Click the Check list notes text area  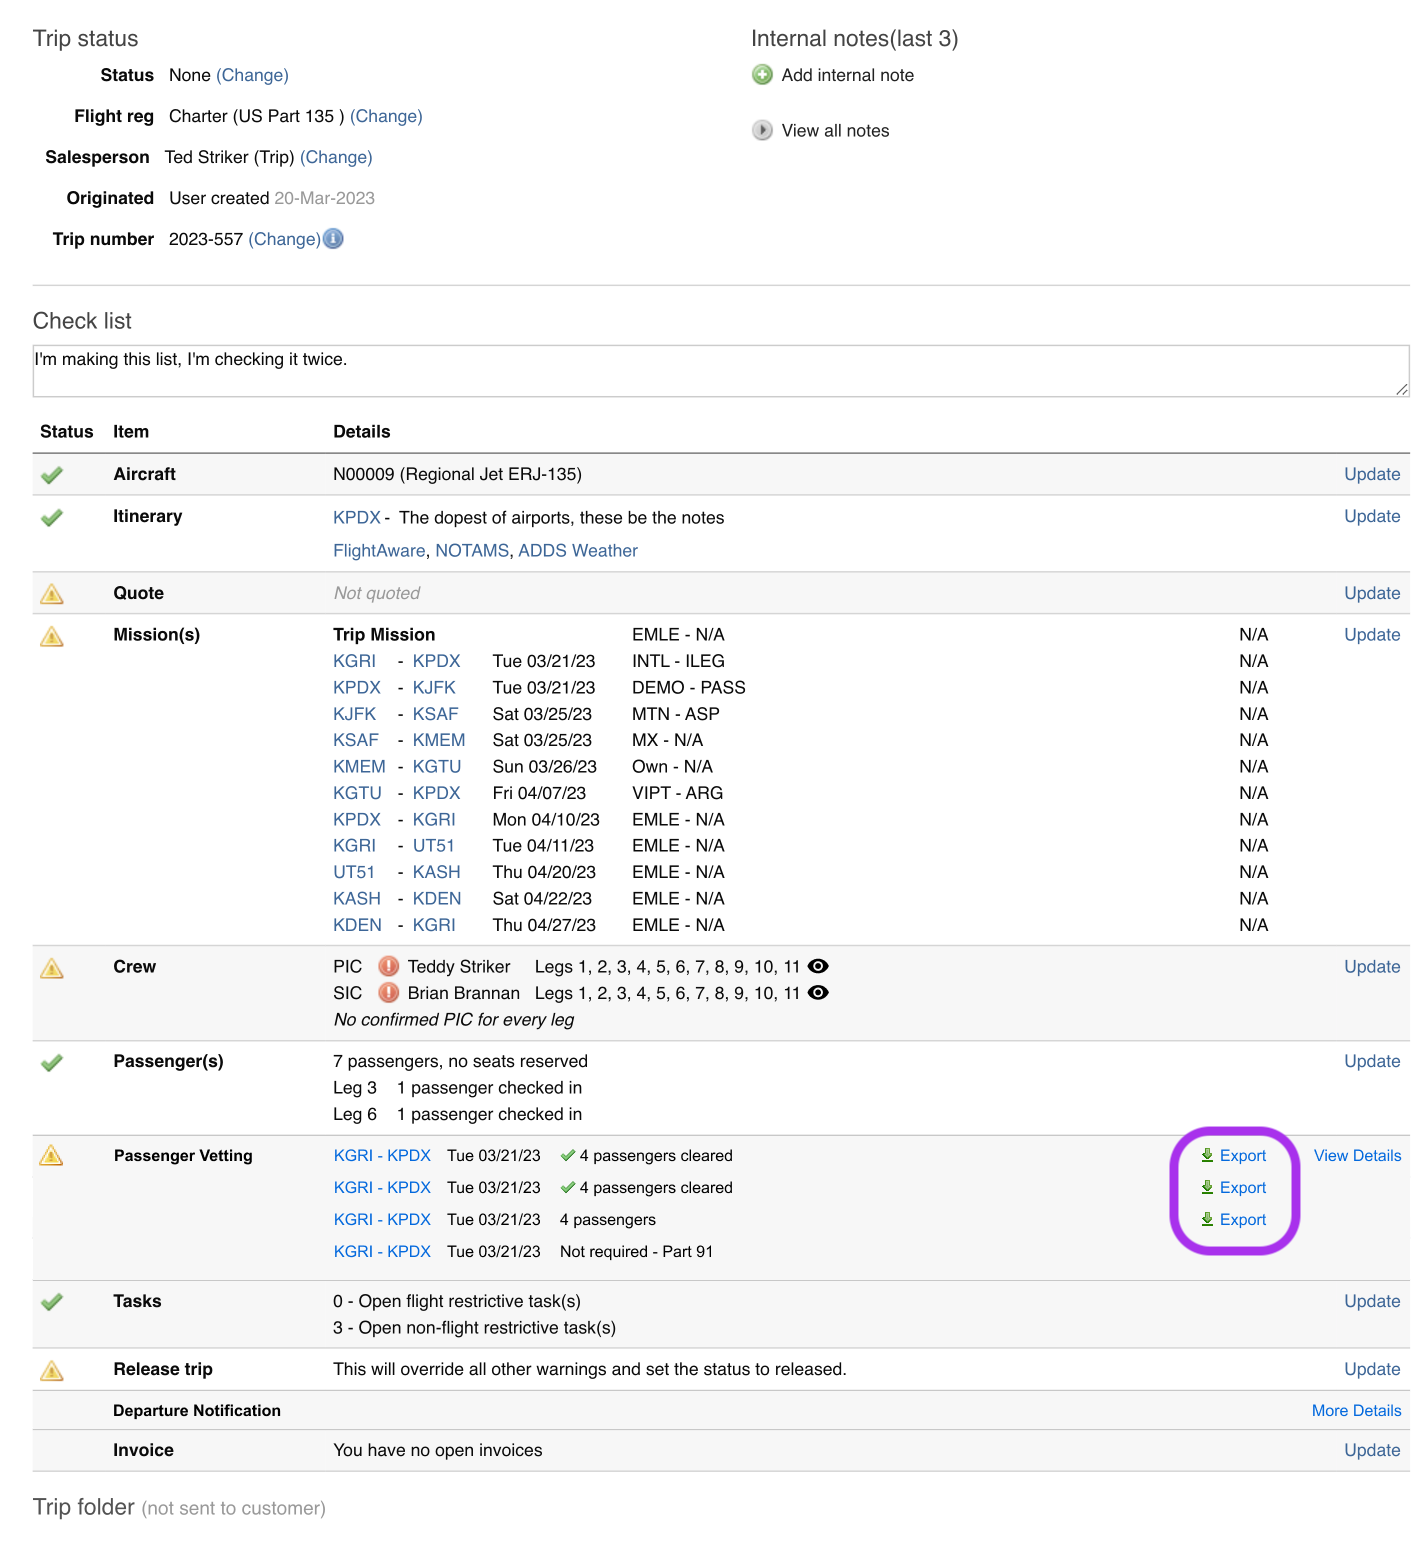coord(721,371)
